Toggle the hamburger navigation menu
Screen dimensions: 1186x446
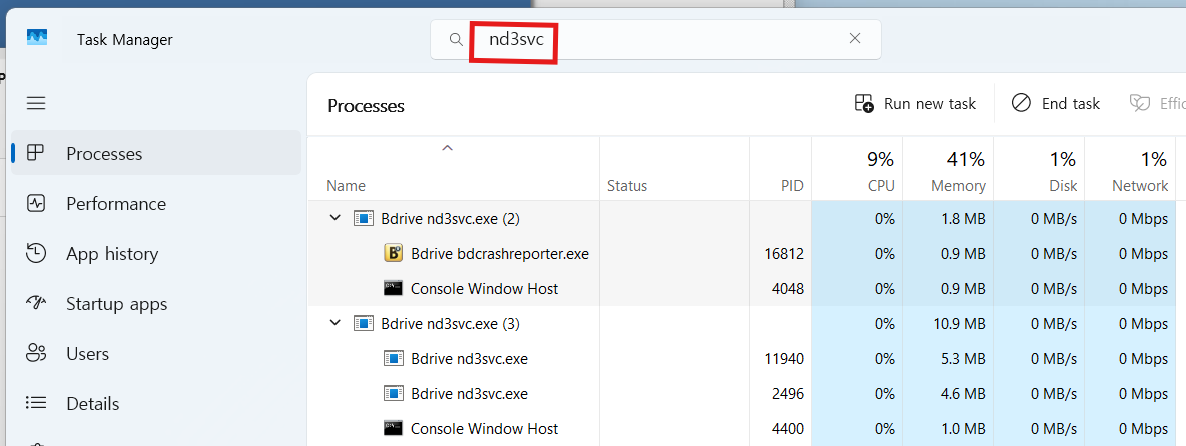[x=36, y=103]
